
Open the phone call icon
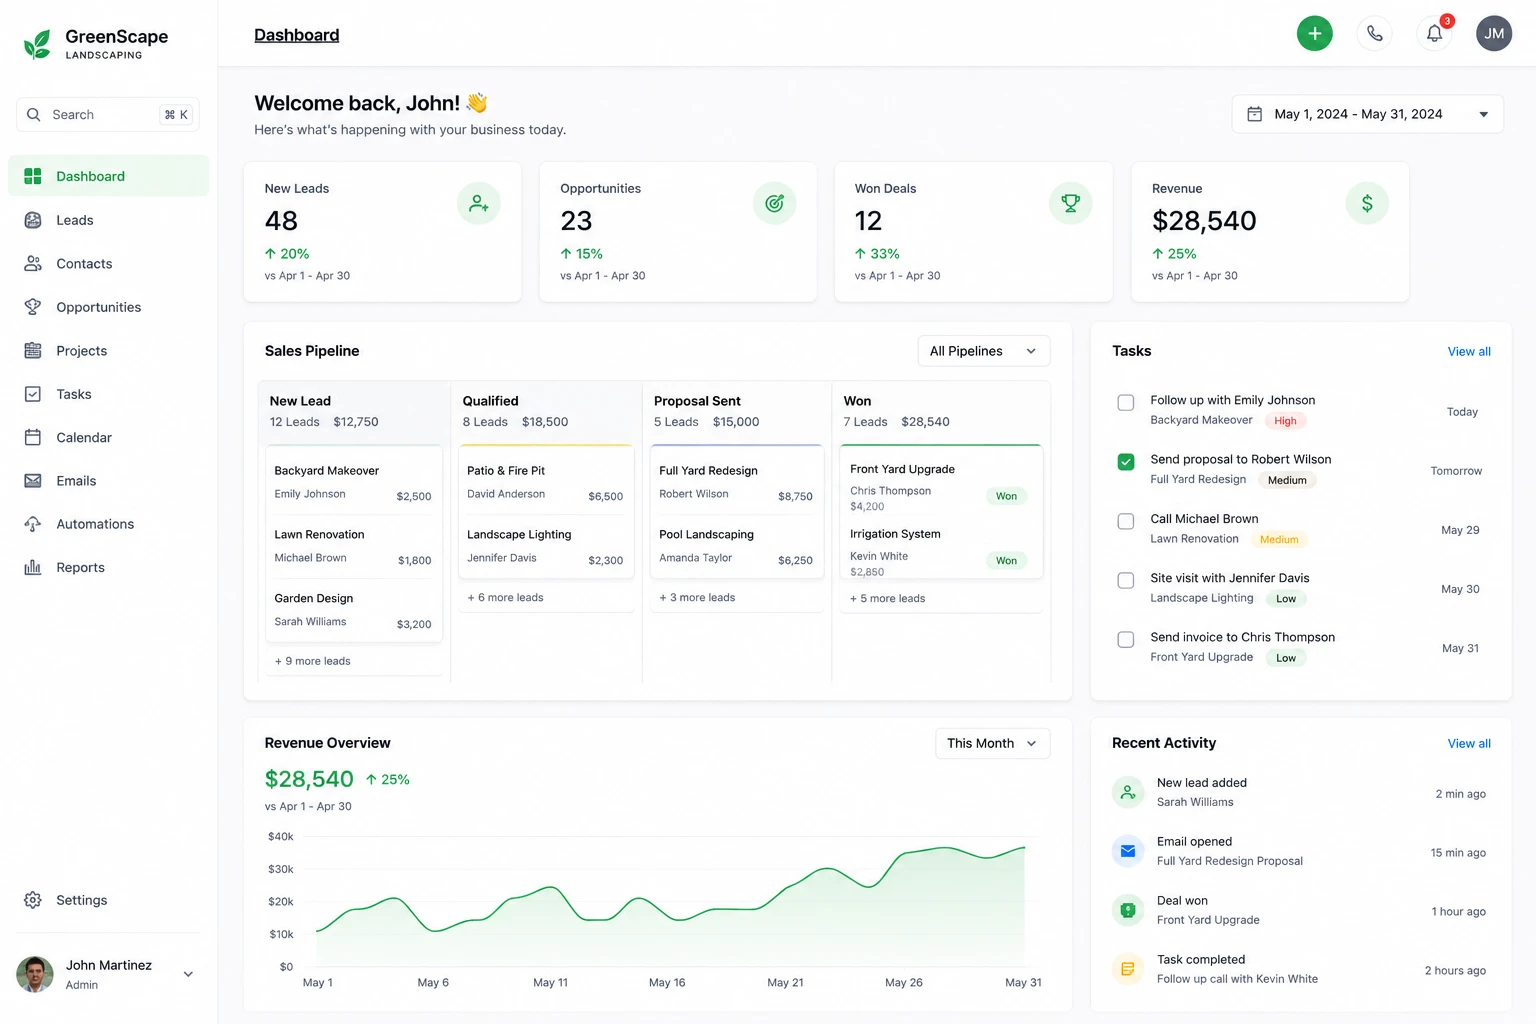click(x=1375, y=33)
